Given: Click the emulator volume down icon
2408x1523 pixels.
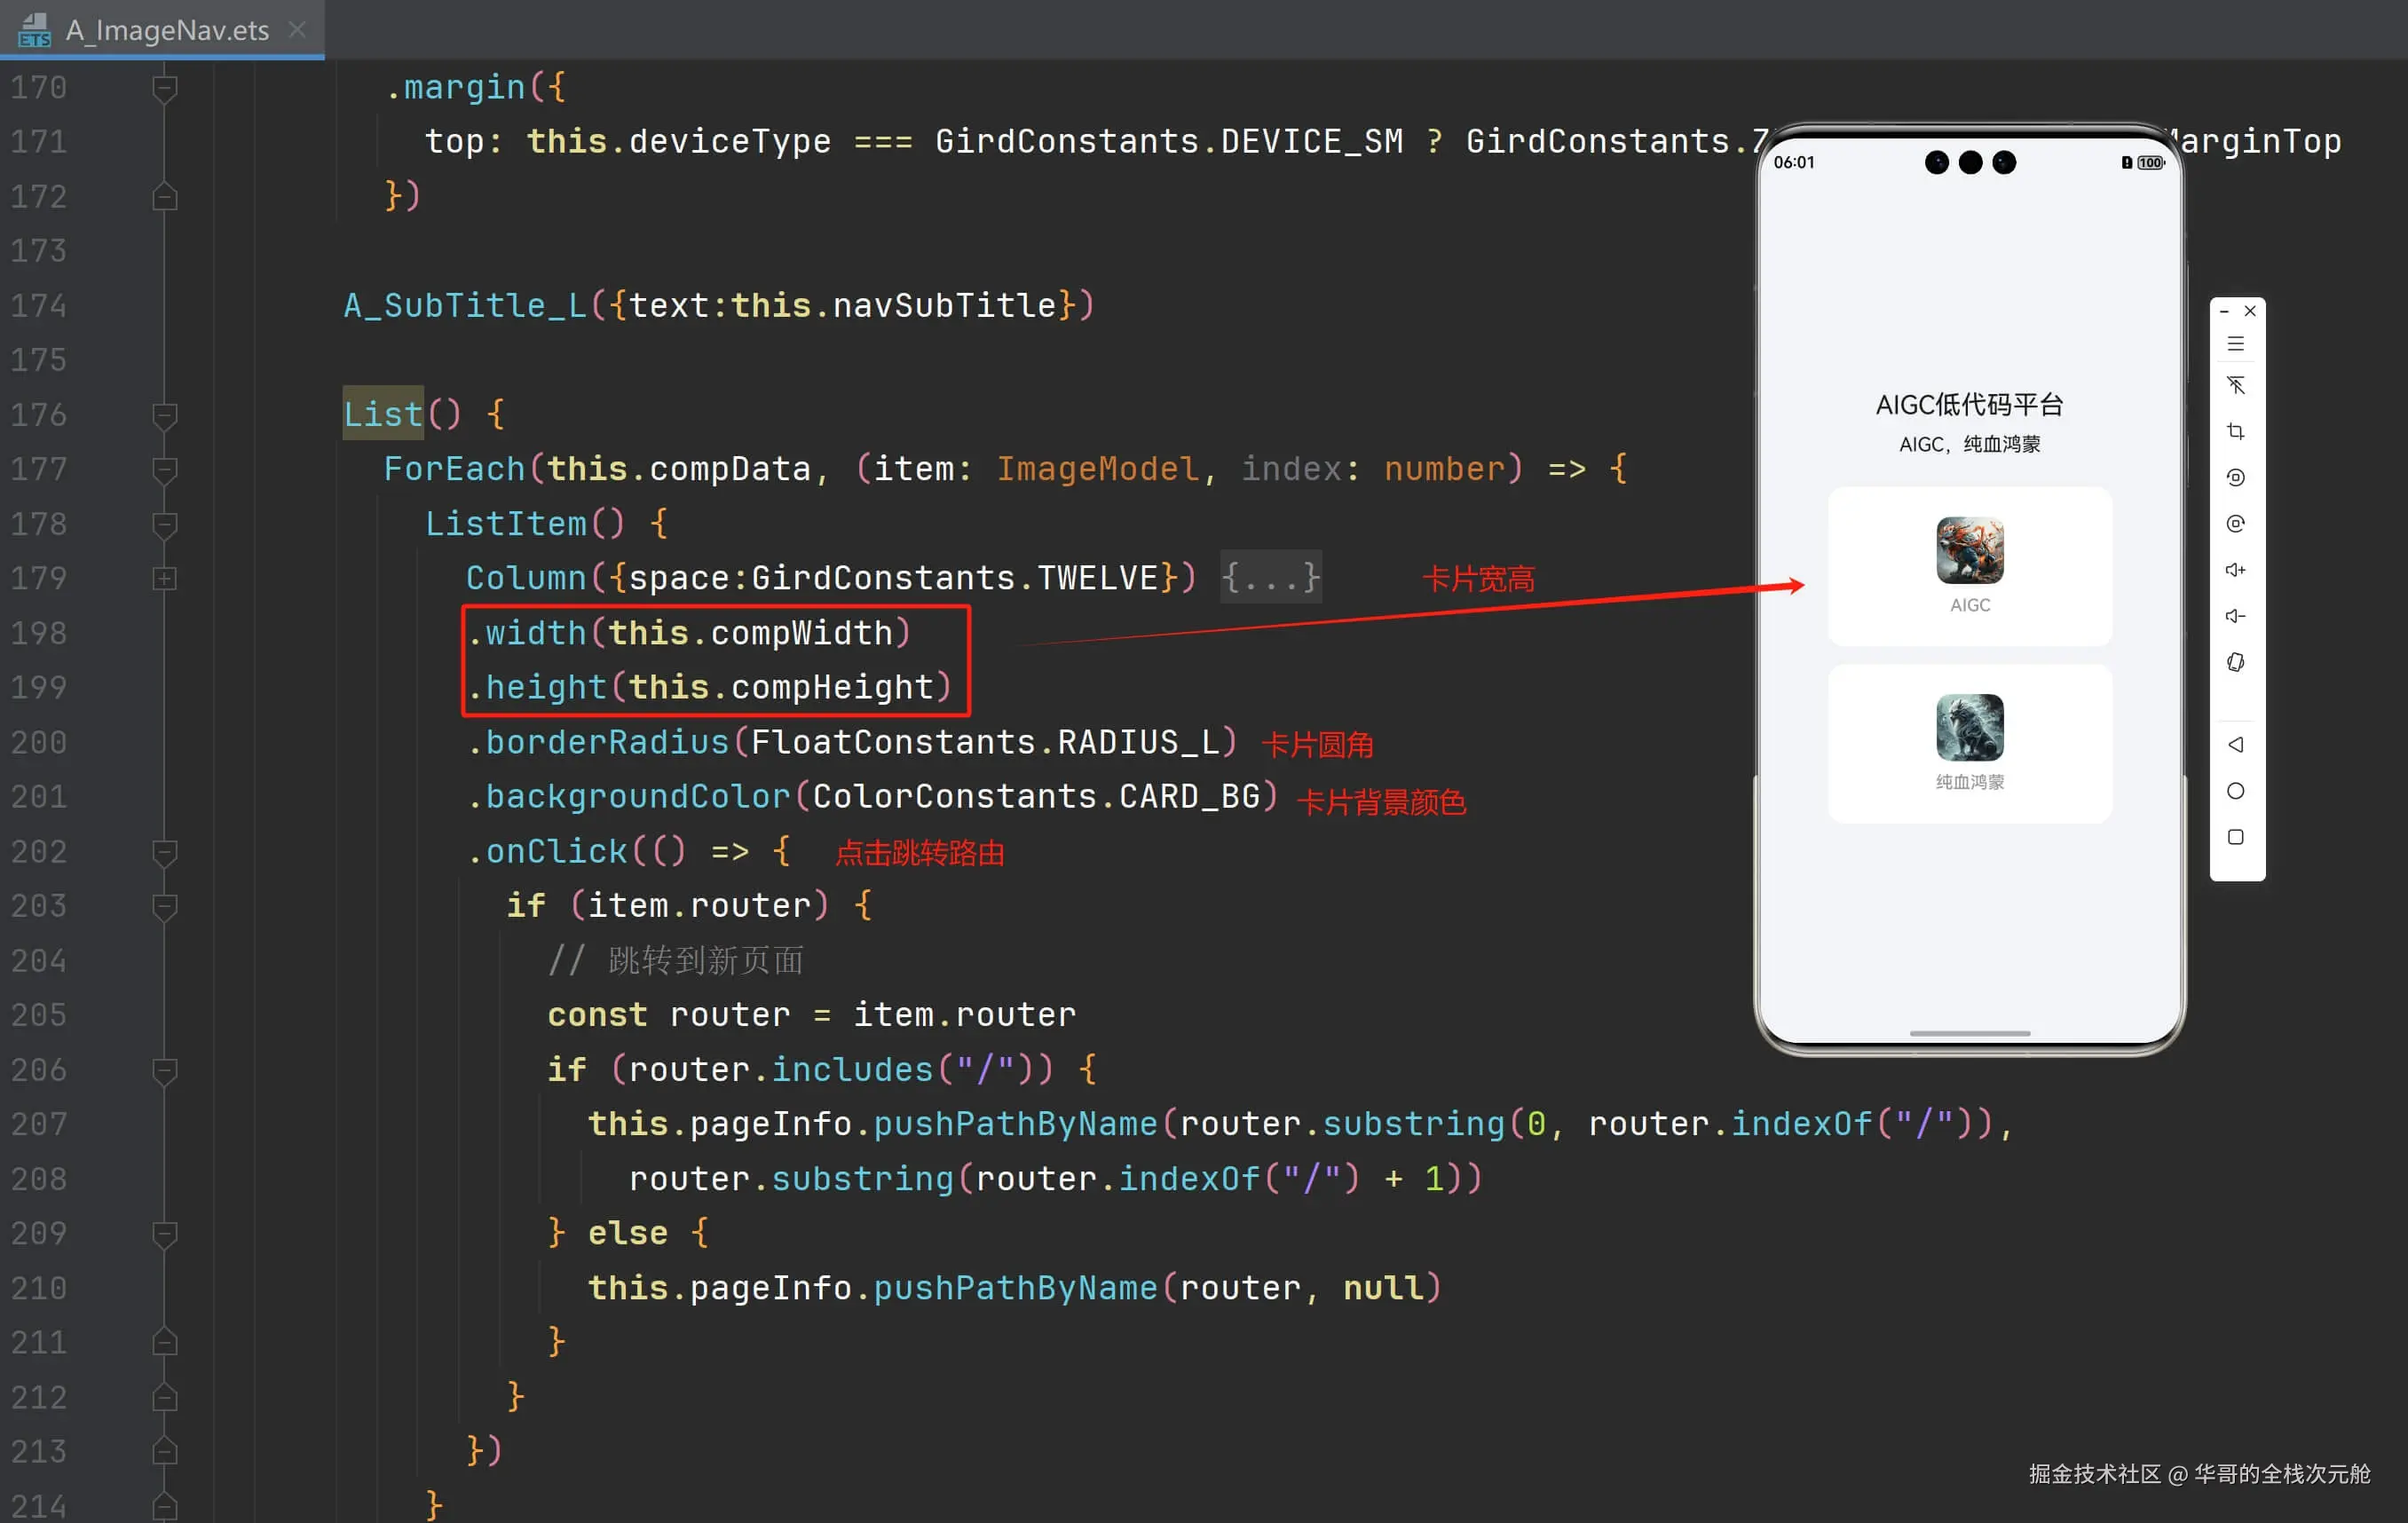Looking at the screenshot, I should coord(2236,616).
